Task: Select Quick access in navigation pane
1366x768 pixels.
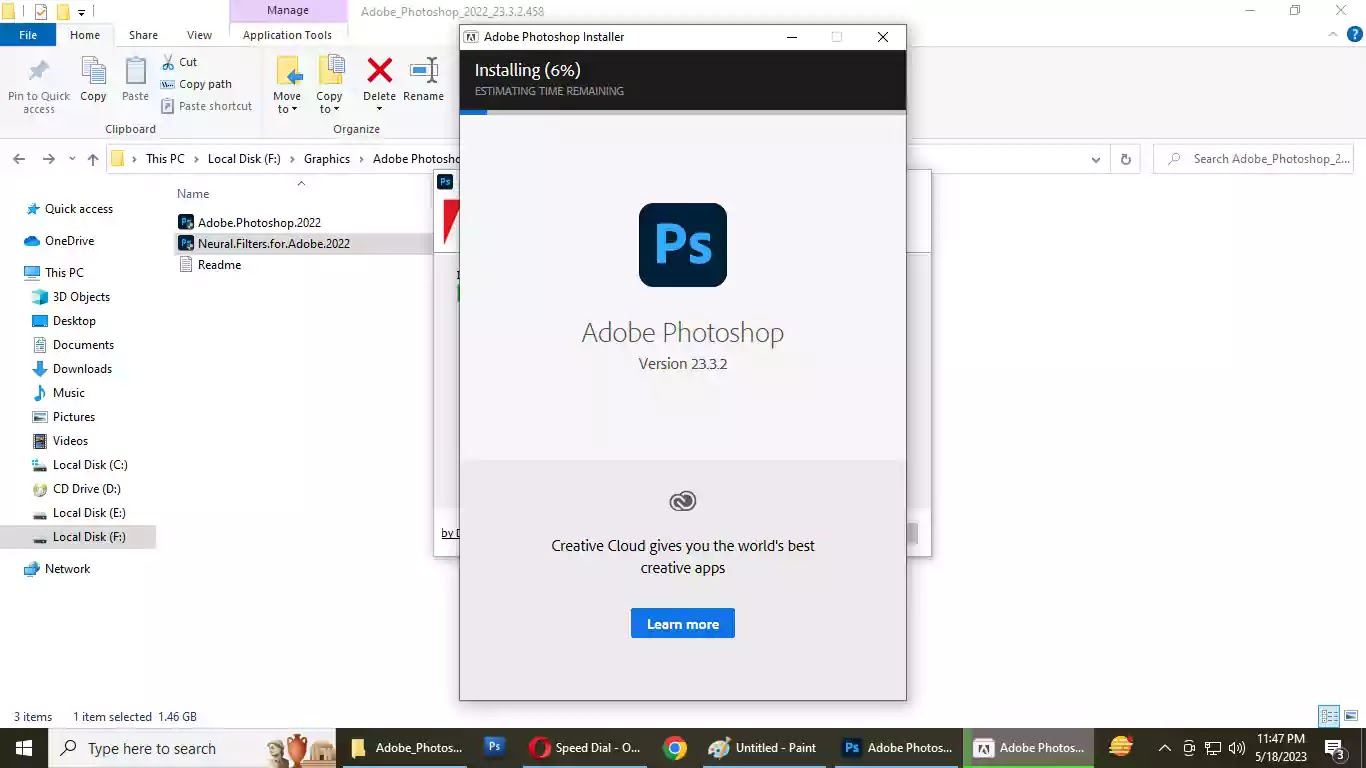Action: (79, 209)
